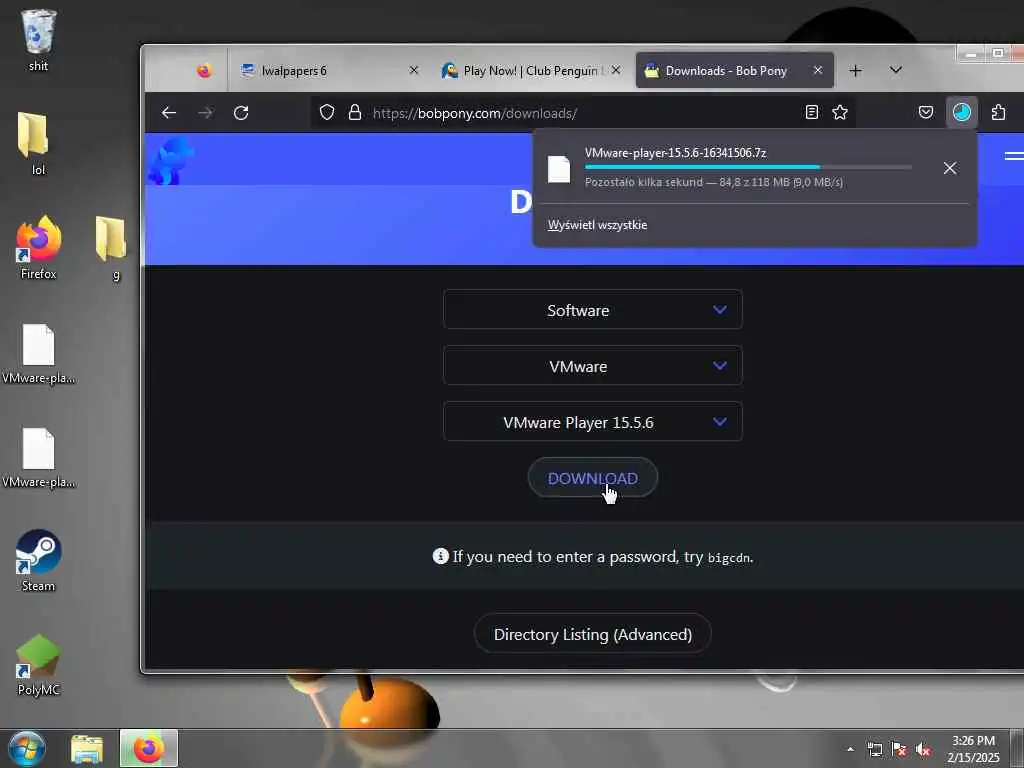
Task: Expand the VMware product dropdown
Action: point(592,366)
